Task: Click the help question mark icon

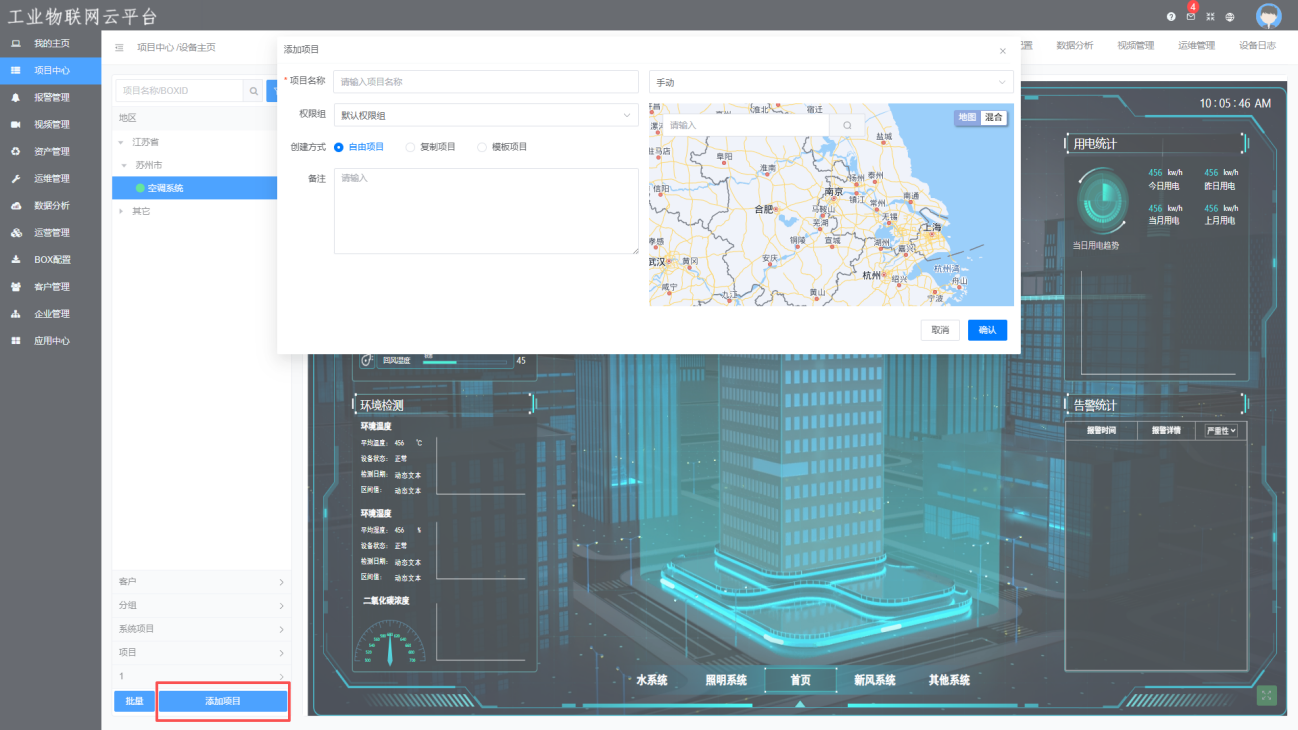Action: 1171,17
